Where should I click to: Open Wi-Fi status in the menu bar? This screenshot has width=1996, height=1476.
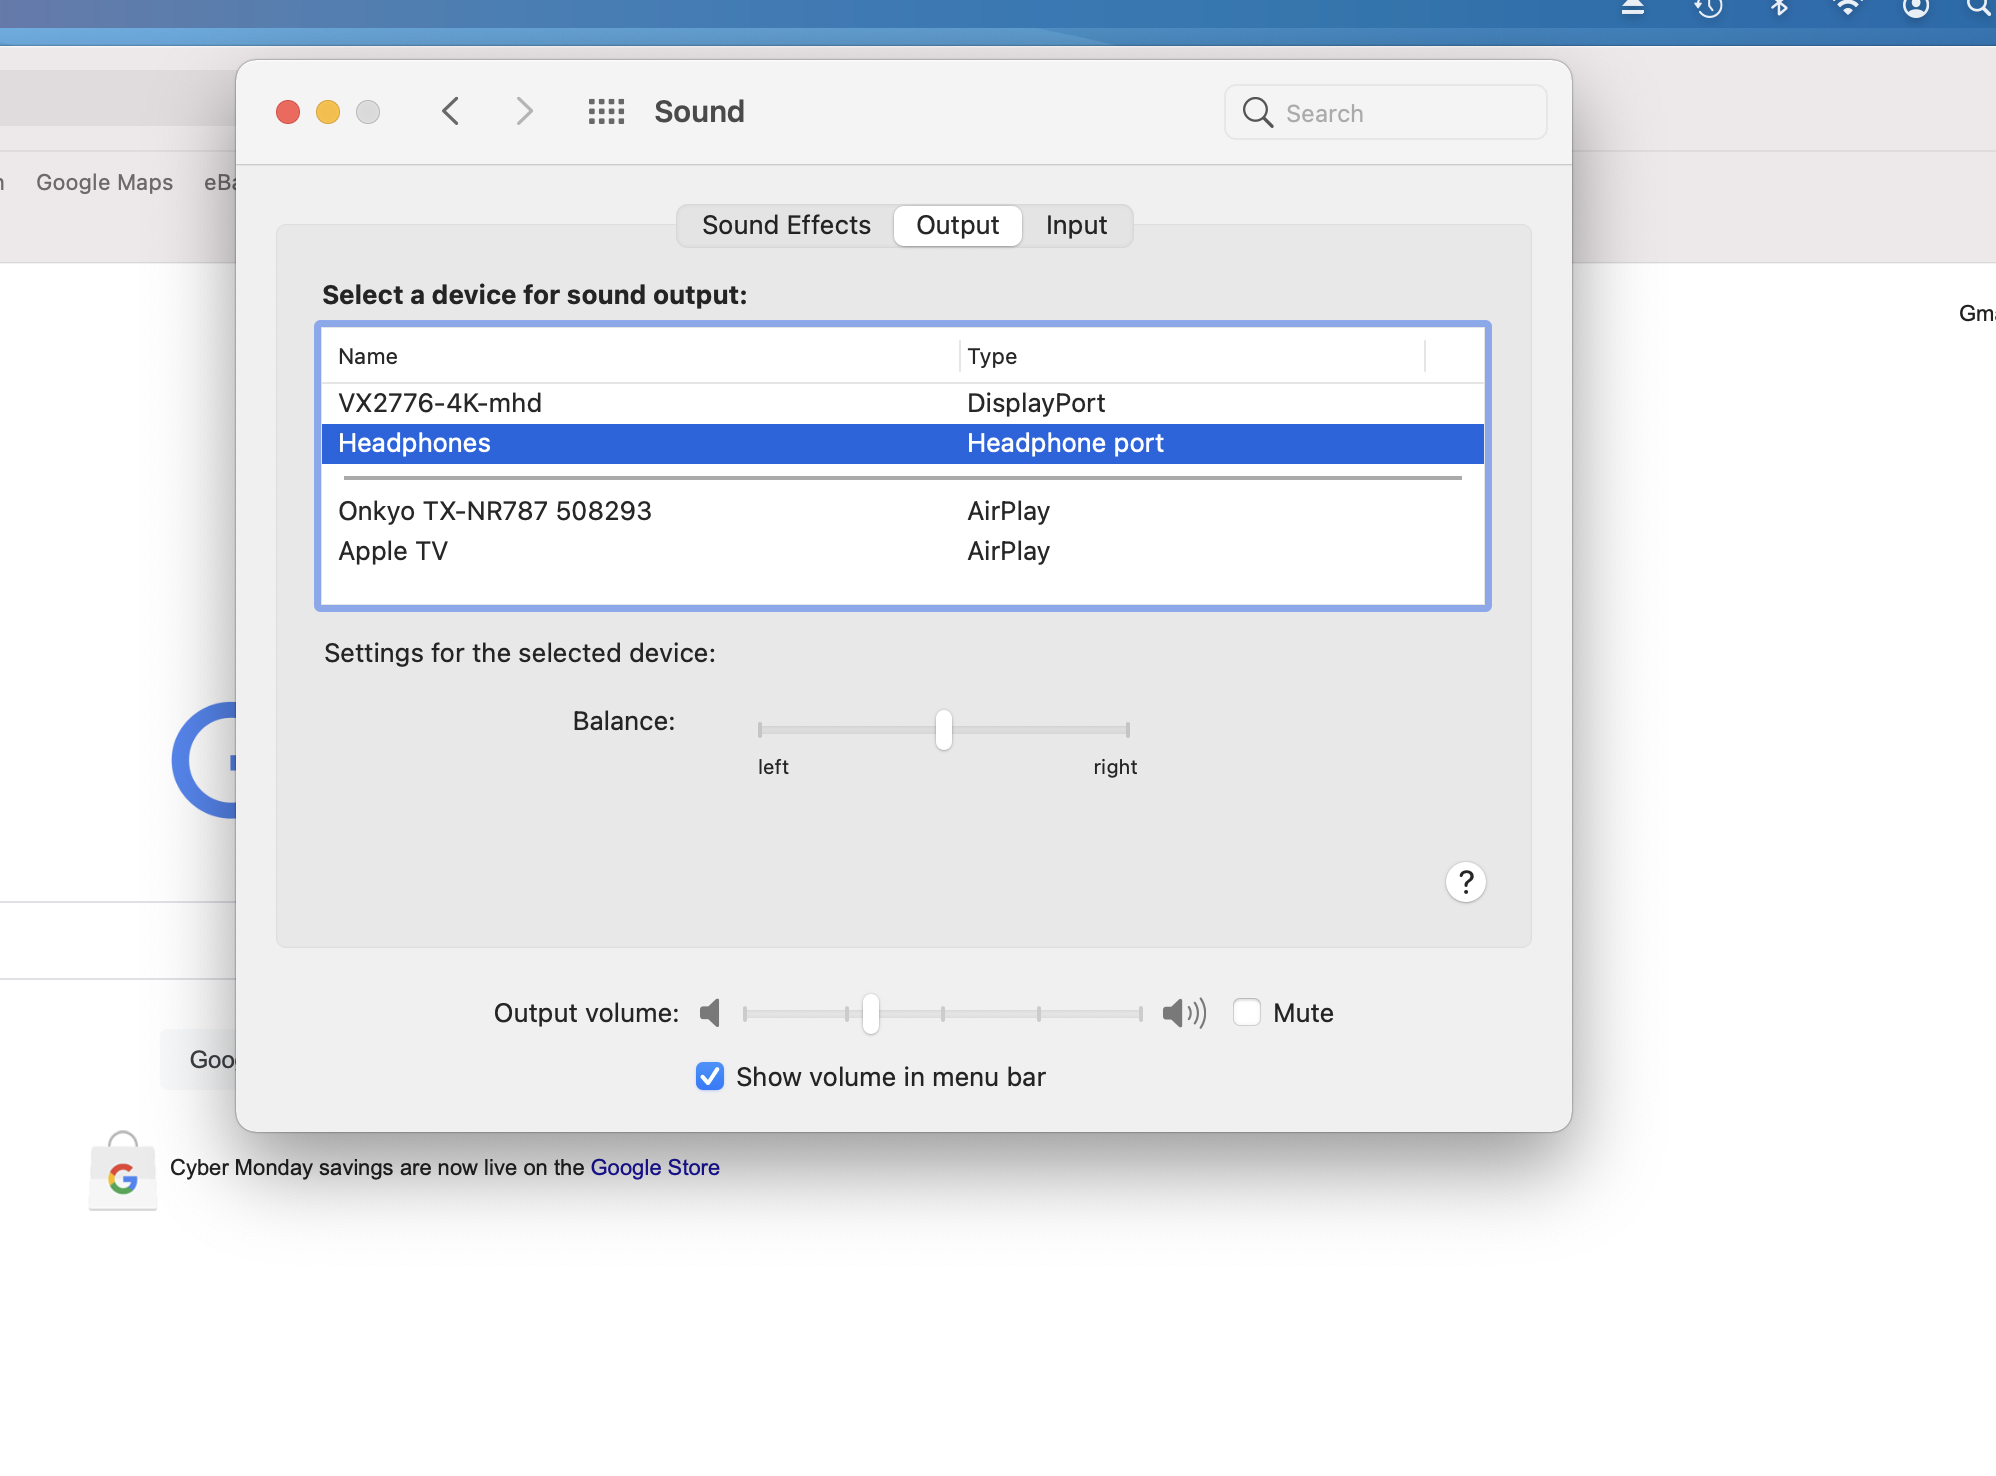[1847, 8]
